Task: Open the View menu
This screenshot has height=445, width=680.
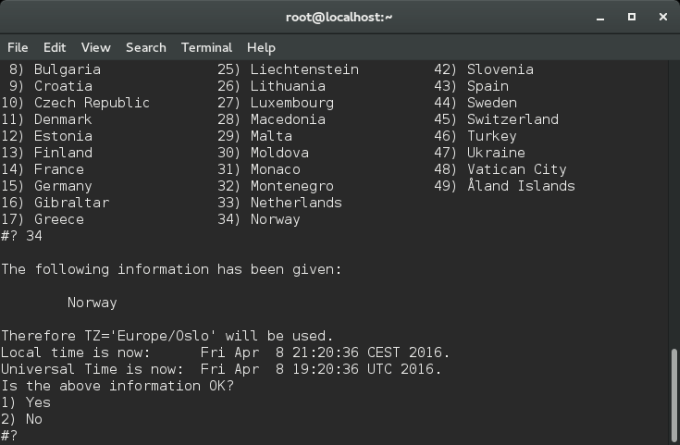Action: click(x=96, y=47)
